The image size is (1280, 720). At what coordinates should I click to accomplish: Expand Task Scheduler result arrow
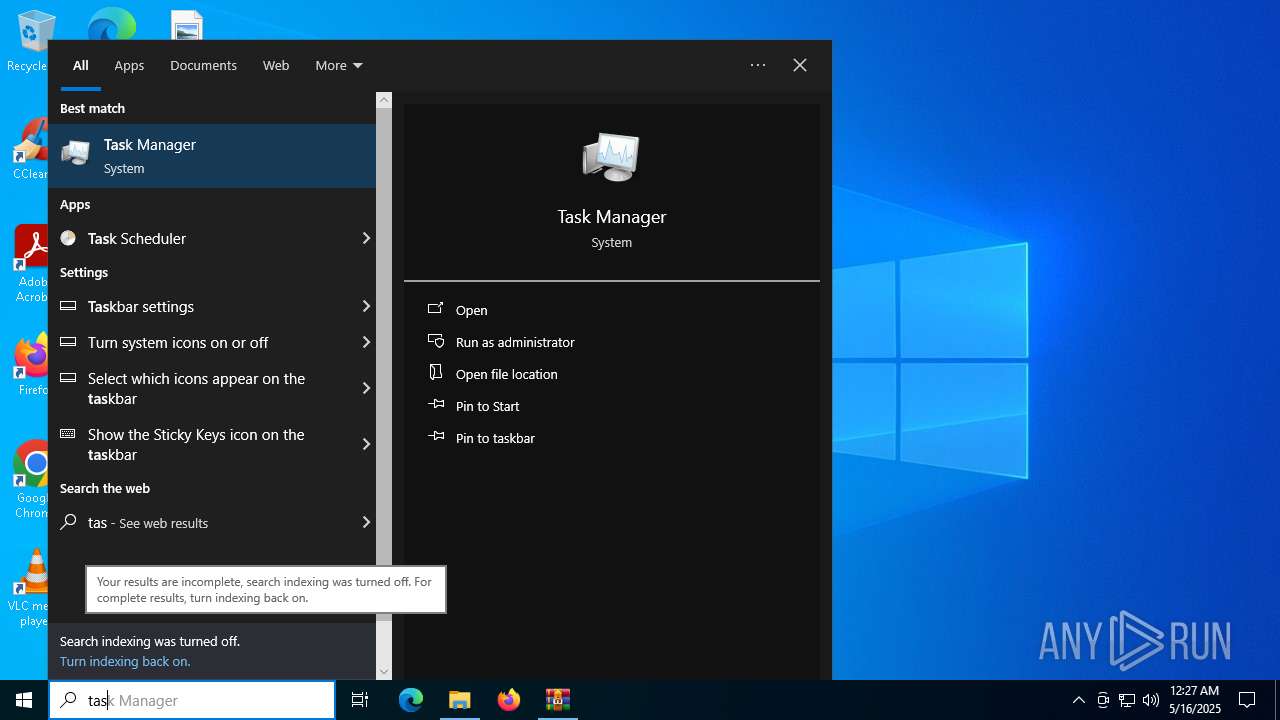pos(366,238)
